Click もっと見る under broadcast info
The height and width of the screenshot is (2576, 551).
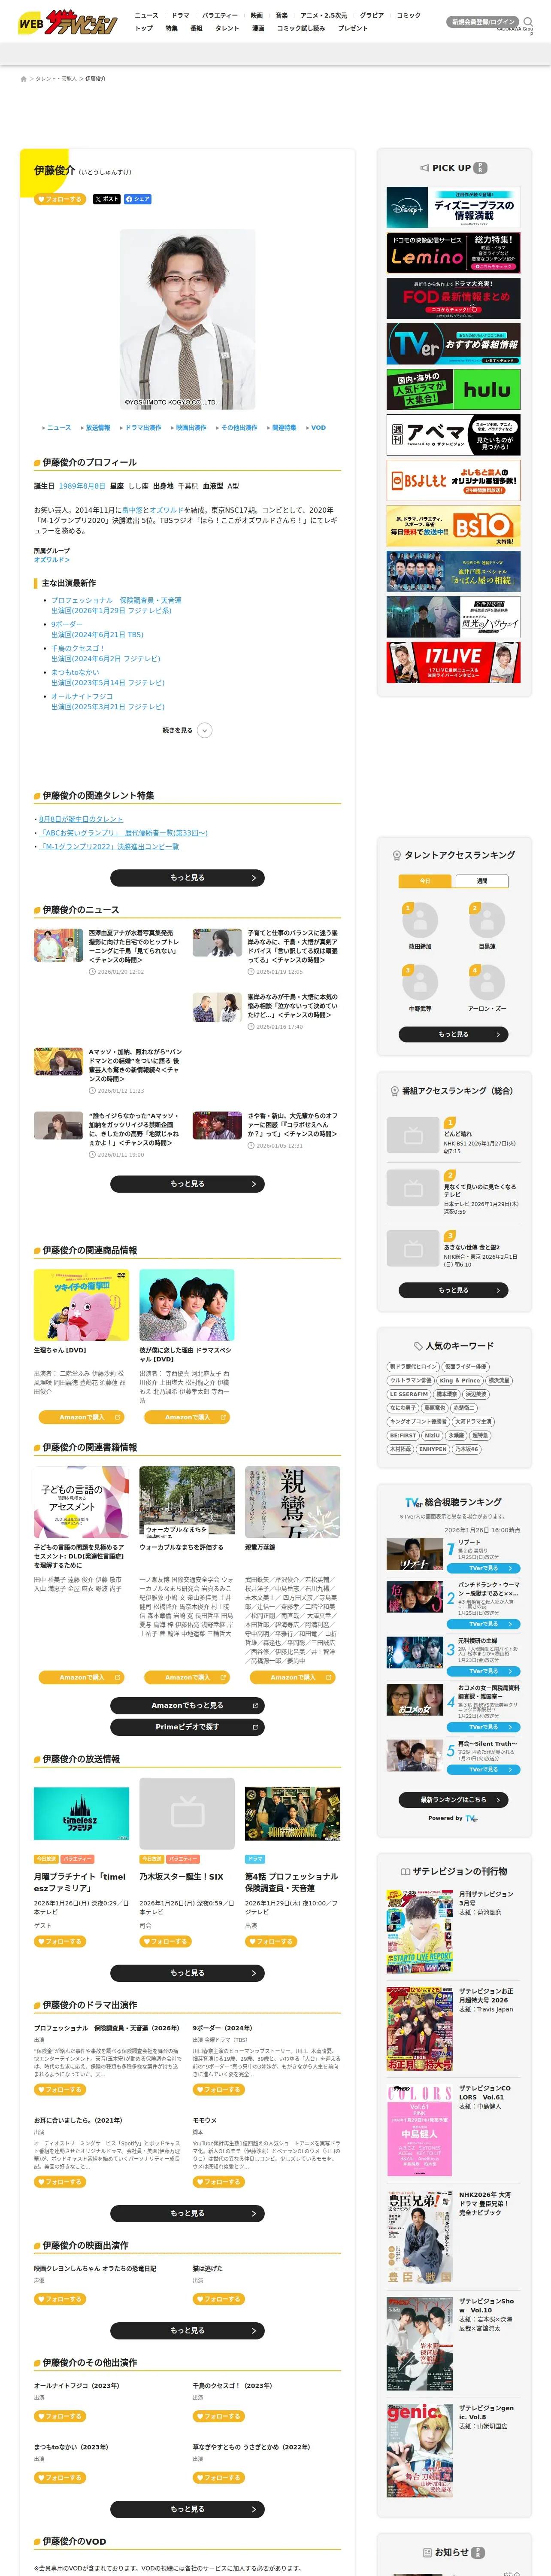[187, 1973]
